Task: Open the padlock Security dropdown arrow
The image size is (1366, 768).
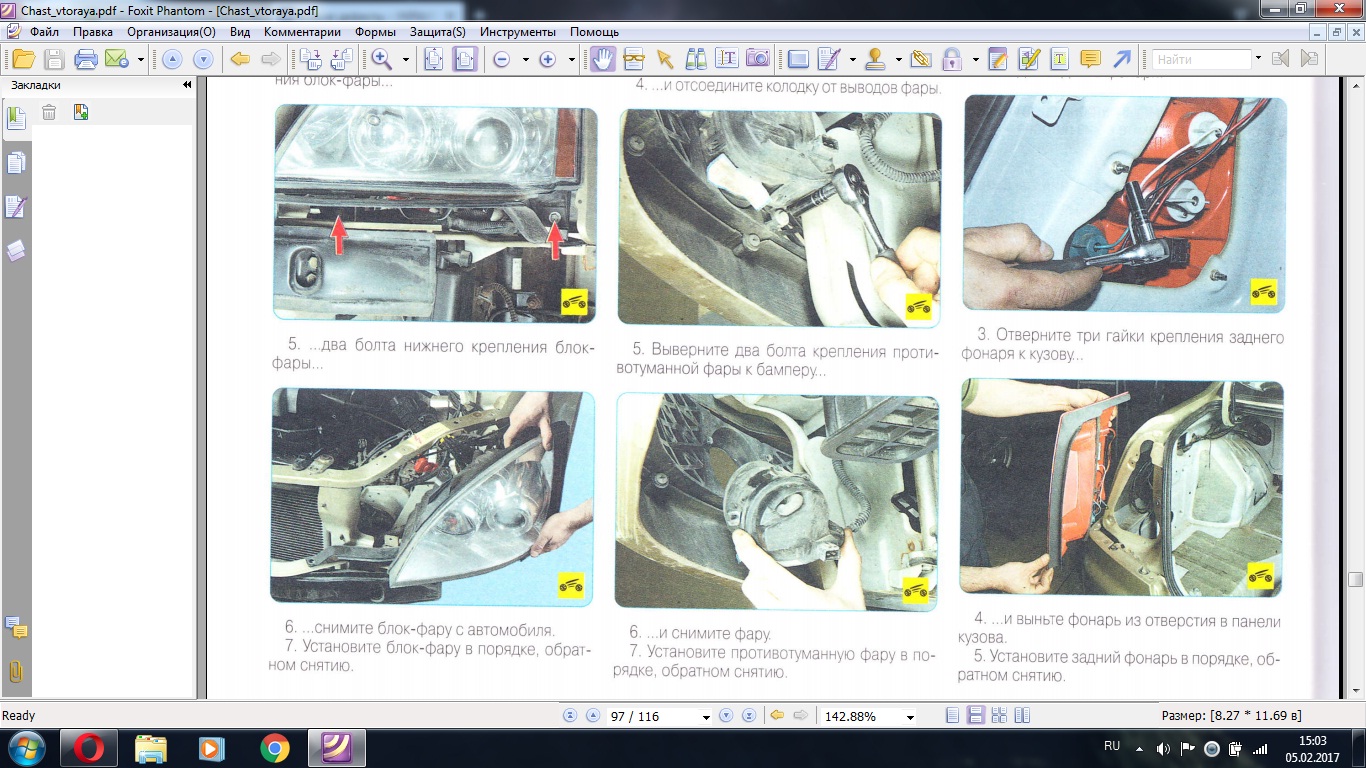Action: coord(975,60)
